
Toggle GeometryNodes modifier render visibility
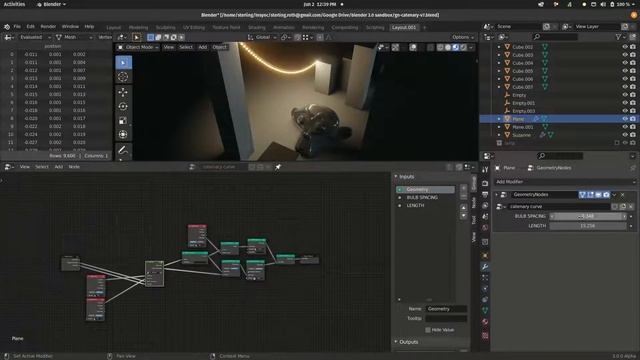[x=606, y=195]
